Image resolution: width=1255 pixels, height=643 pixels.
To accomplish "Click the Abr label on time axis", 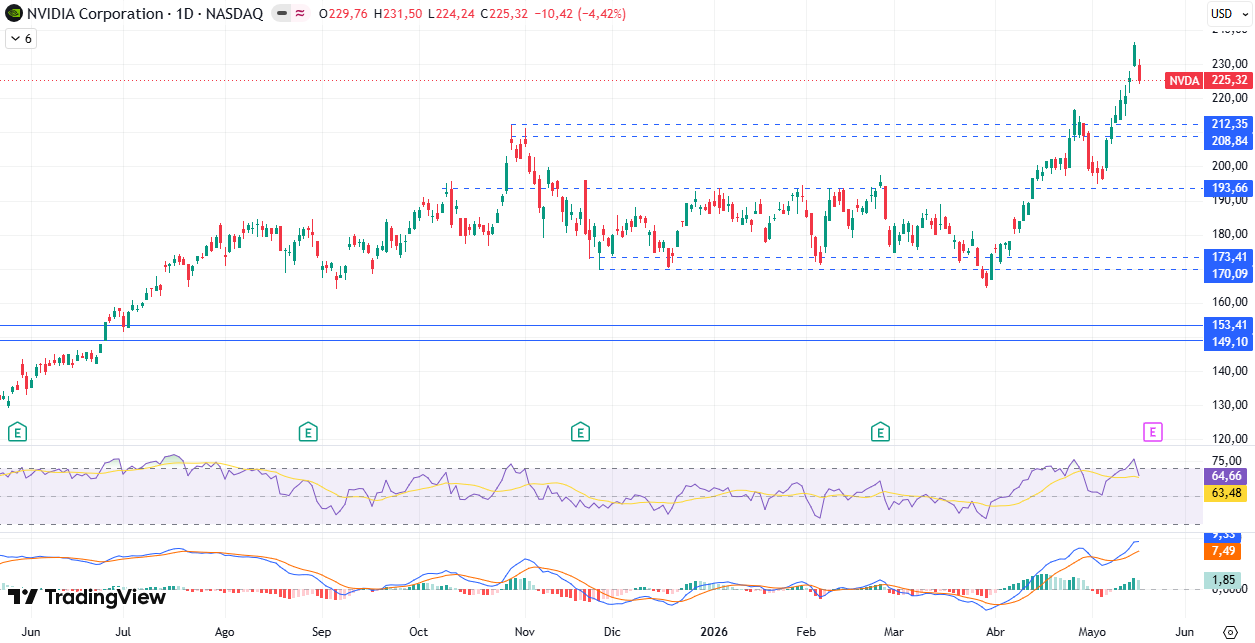I will (x=995, y=632).
